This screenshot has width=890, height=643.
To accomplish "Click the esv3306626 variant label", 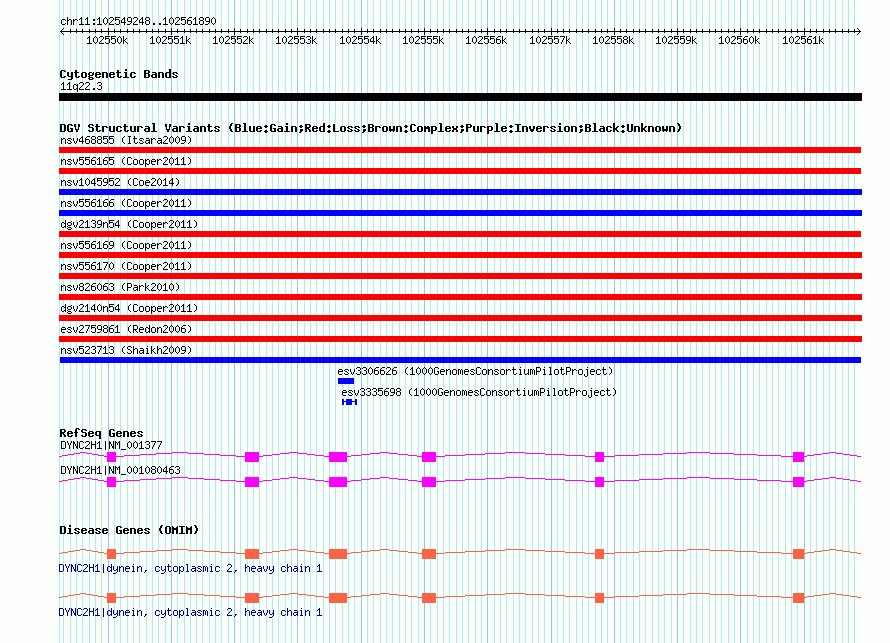I will click(475, 371).
